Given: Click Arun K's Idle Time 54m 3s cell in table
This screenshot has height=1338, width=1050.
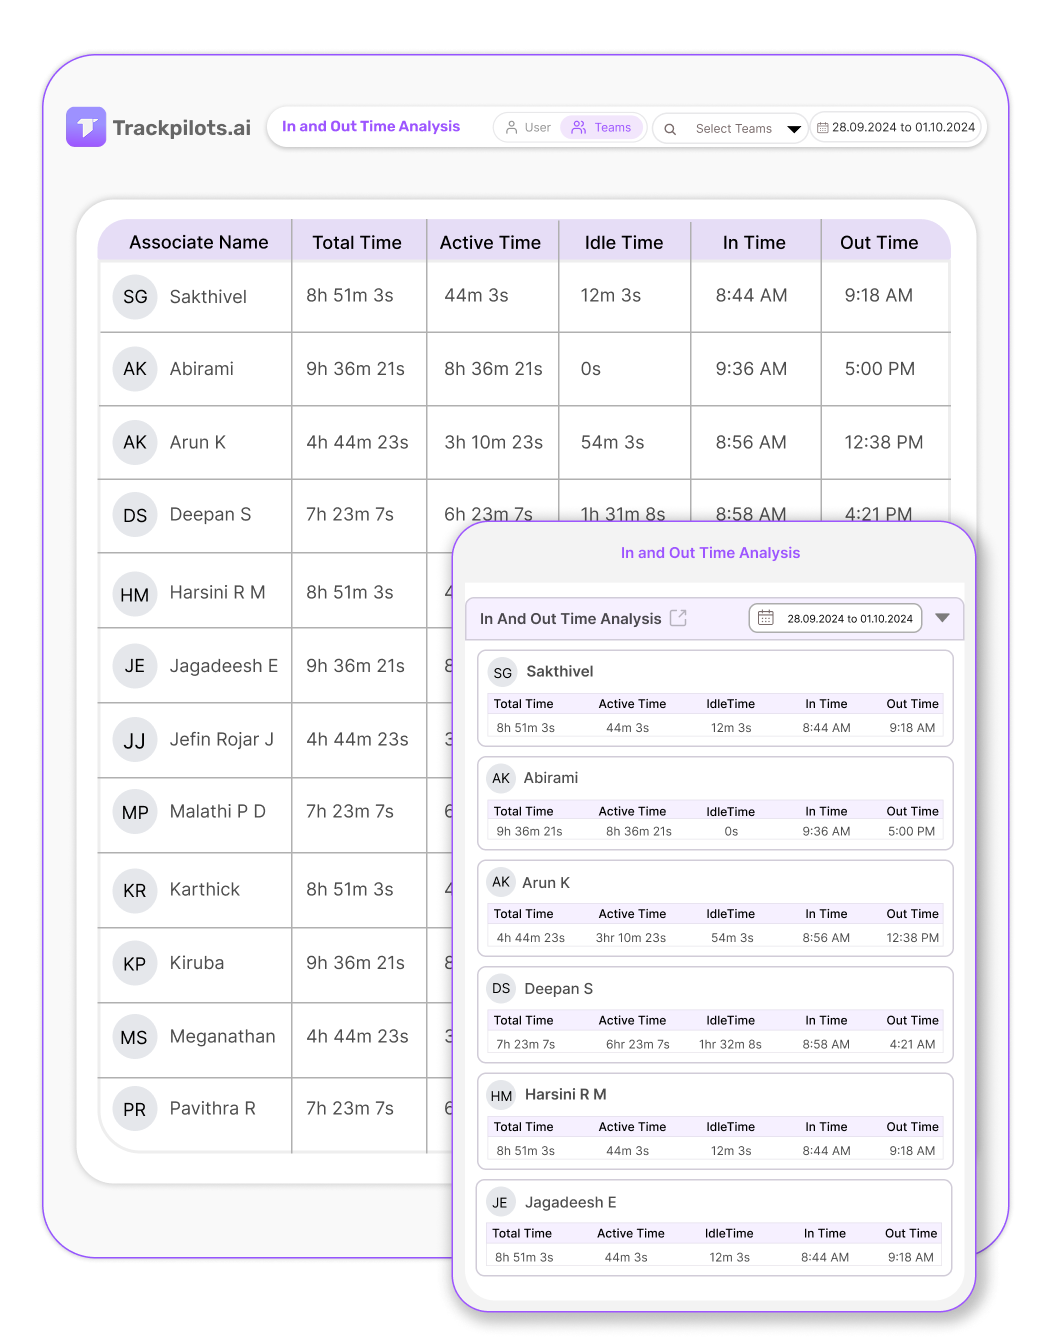Looking at the screenshot, I should click(x=612, y=442).
